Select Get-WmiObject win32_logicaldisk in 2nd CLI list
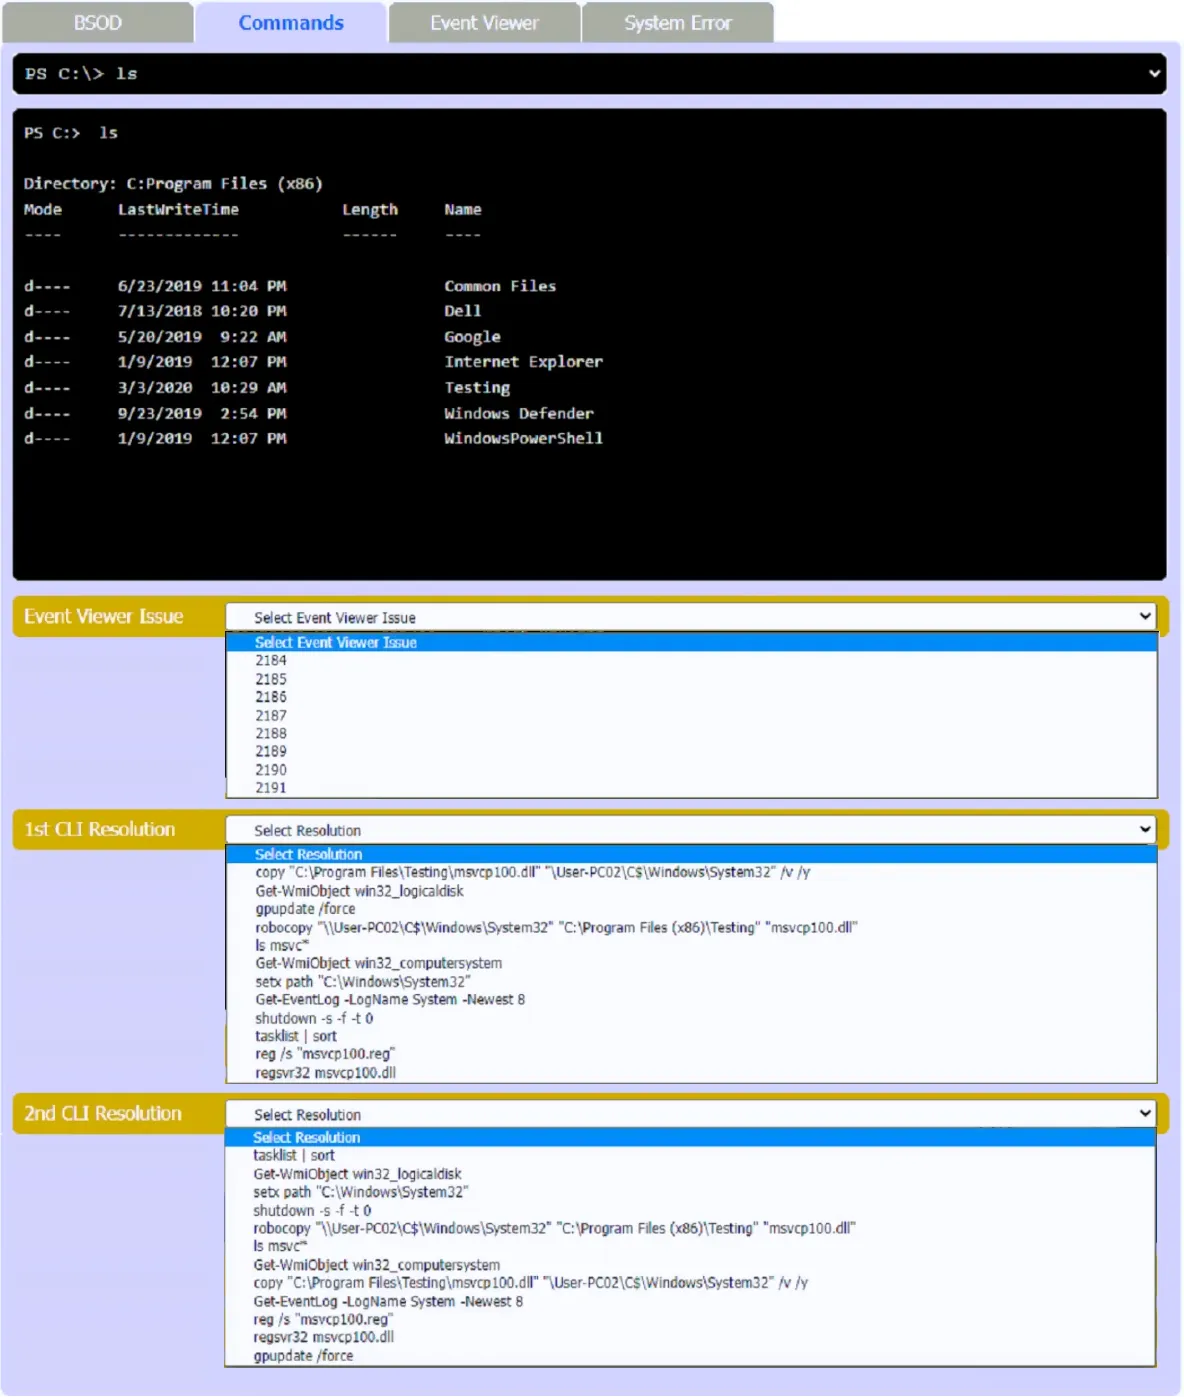 (x=690, y=1174)
